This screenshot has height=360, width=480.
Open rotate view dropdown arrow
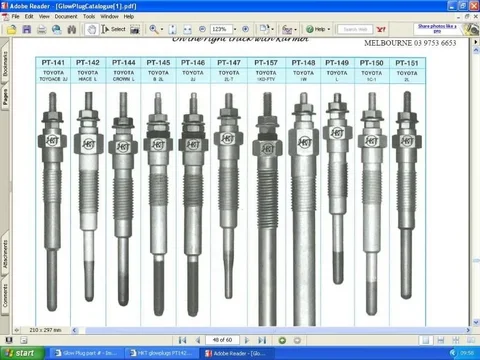272,30
